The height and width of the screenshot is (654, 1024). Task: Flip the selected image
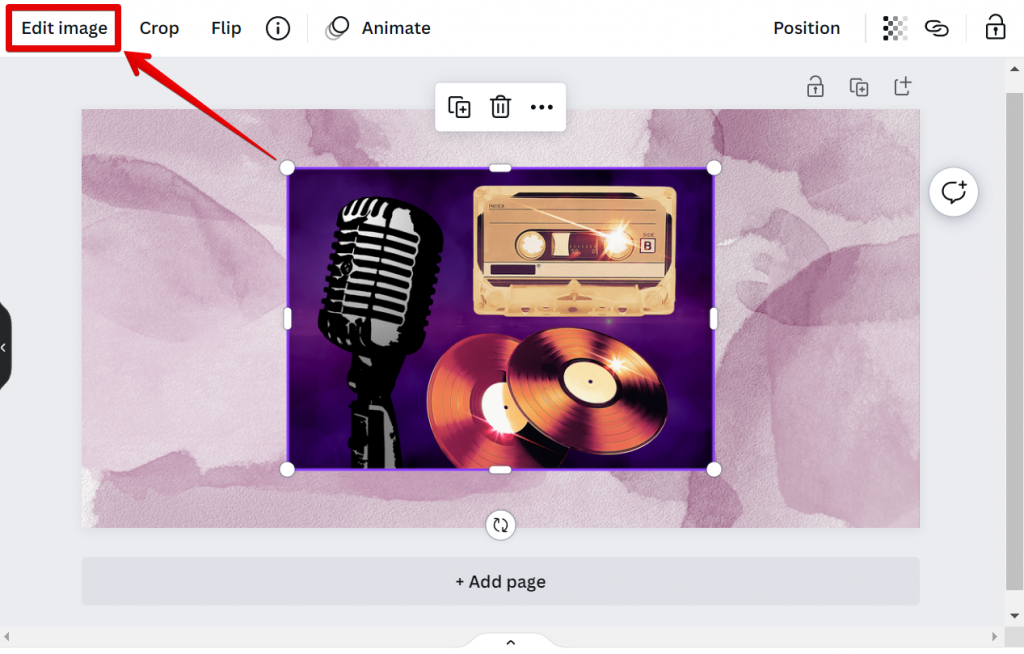click(x=225, y=28)
